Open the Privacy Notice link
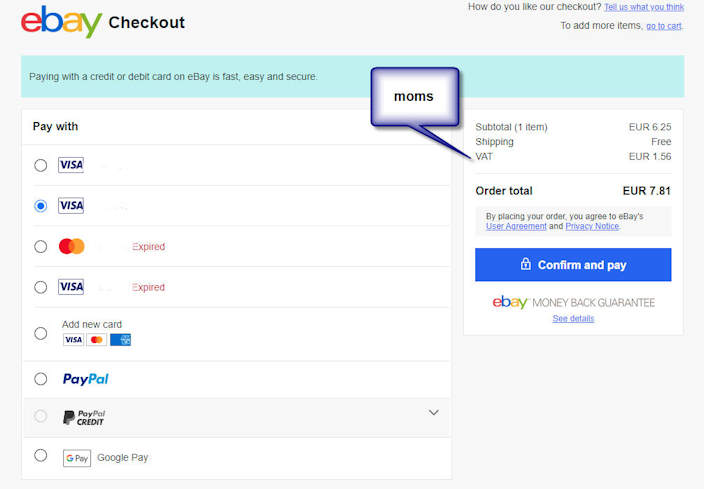The image size is (704, 489). (x=592, y=226)
